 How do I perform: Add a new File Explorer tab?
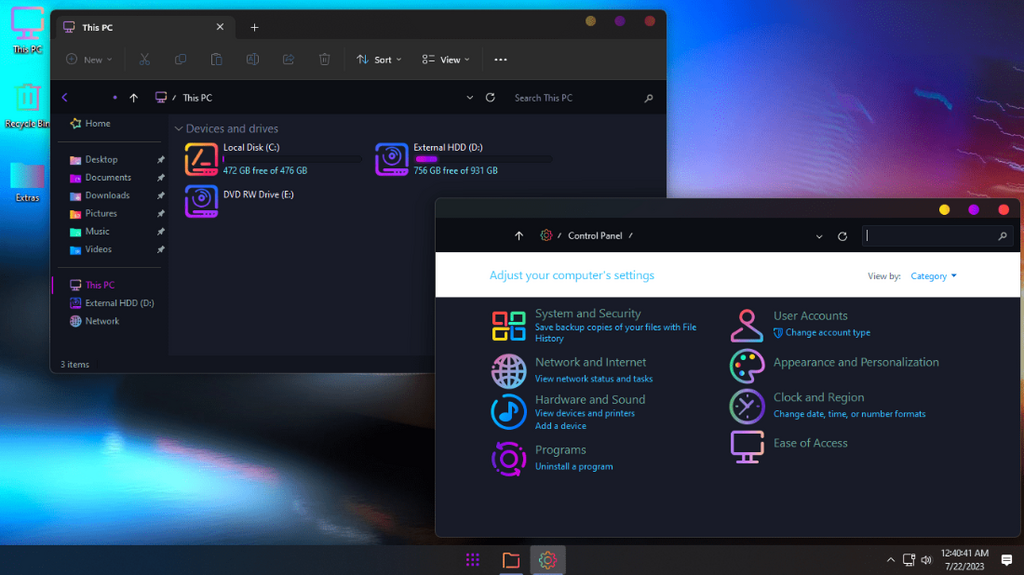[x=255, y=27]
